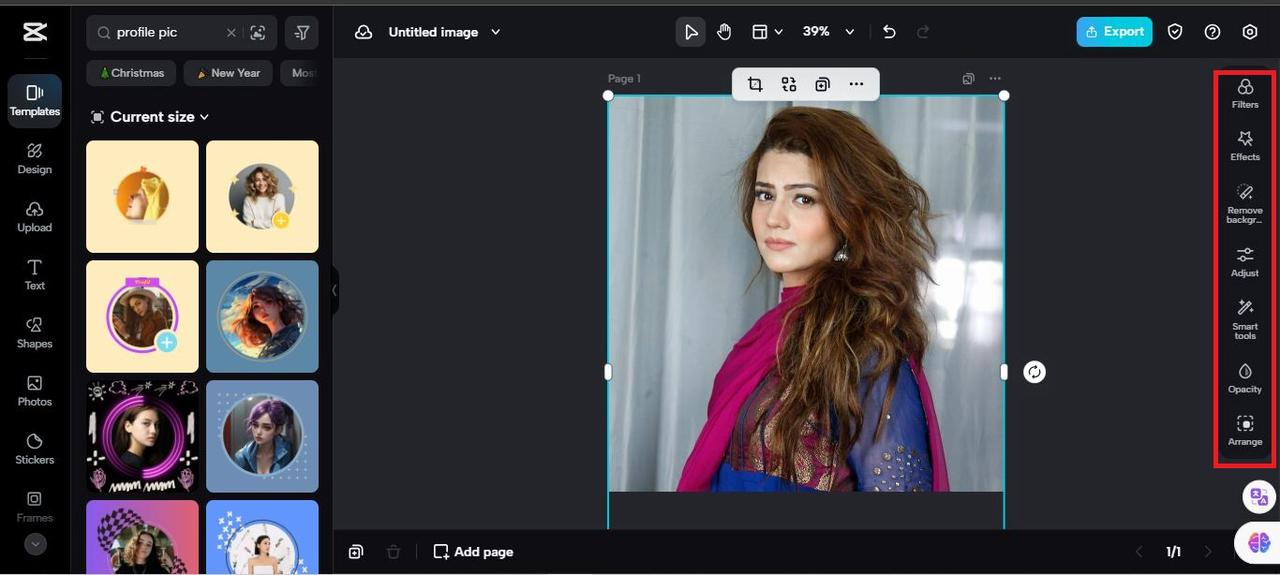This screenshot has width=1280, height=575.
Task: Open the 39% zoom level dropdown
Action: tap(829, 32)
